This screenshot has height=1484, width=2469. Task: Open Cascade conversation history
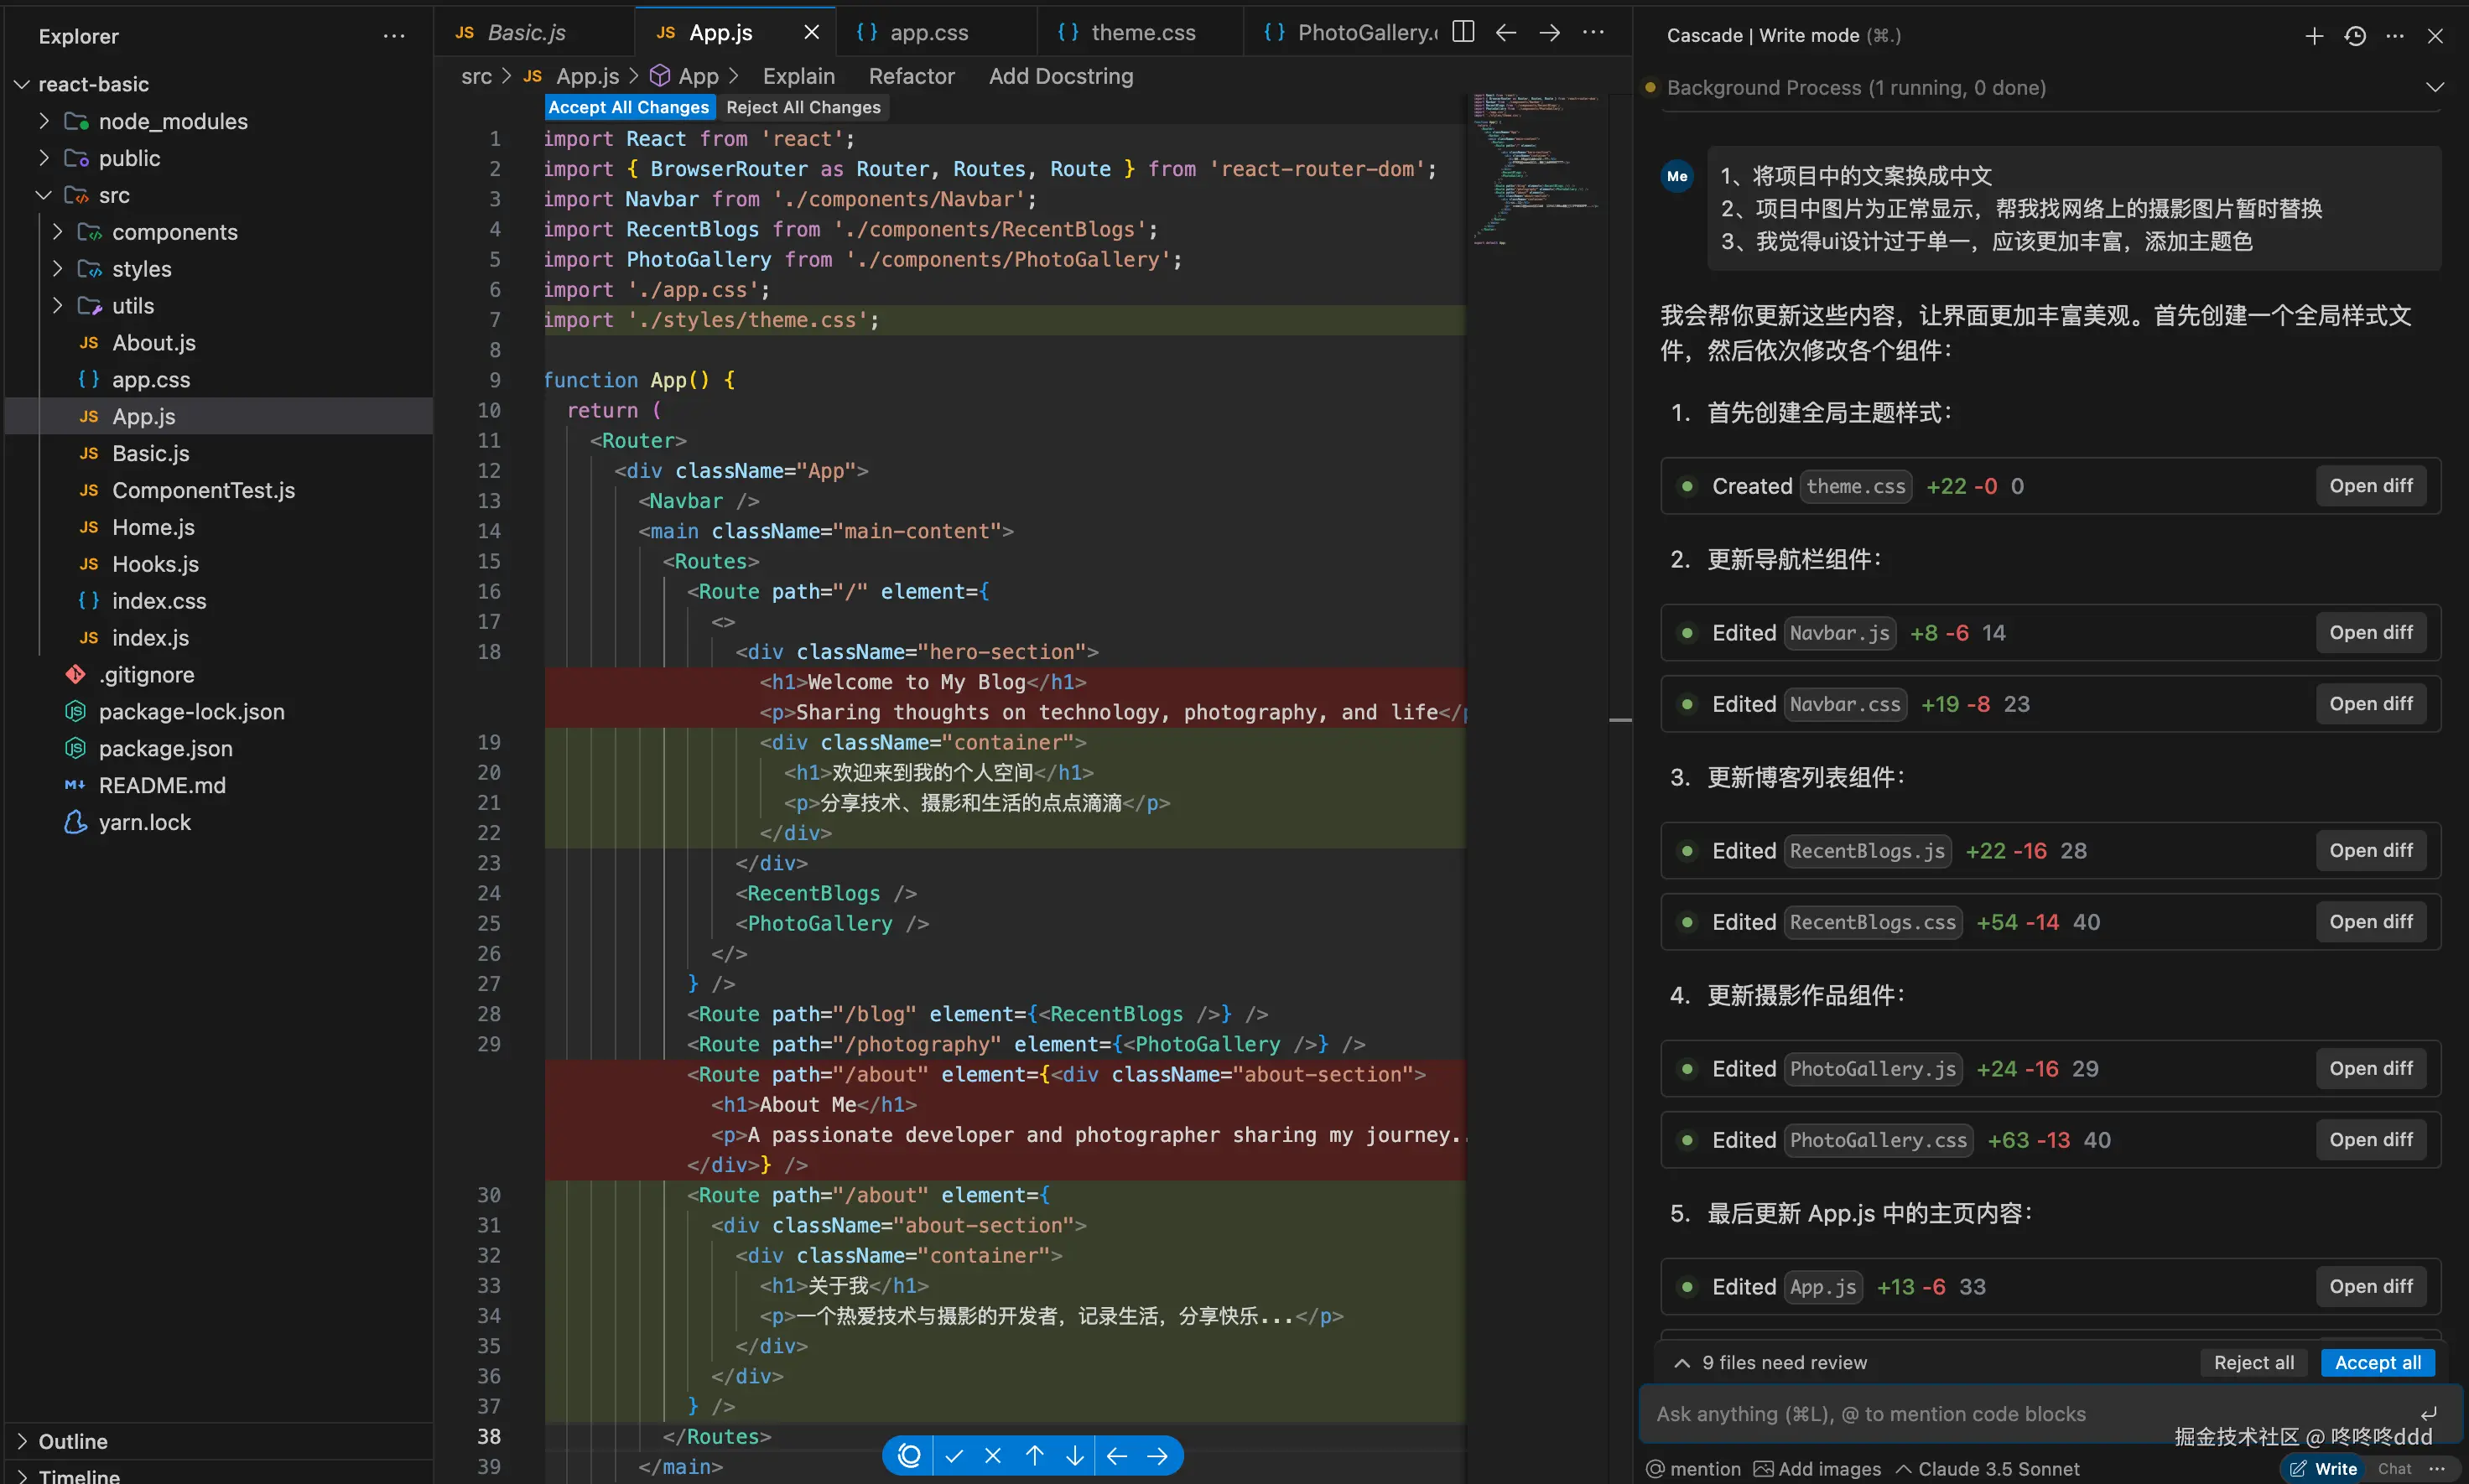pos(2354,35)
